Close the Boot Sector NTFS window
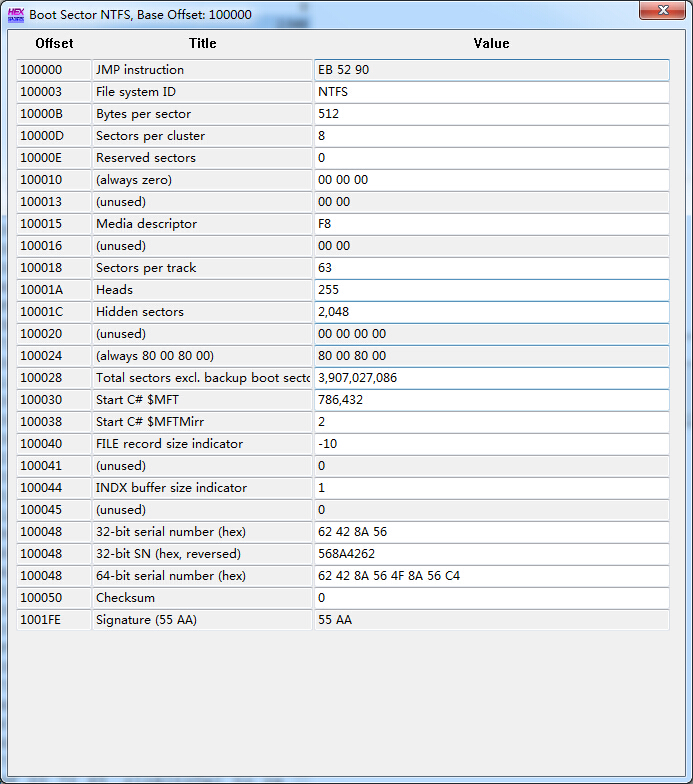This screenshot has width=693, height=784. tap(662, 11)
